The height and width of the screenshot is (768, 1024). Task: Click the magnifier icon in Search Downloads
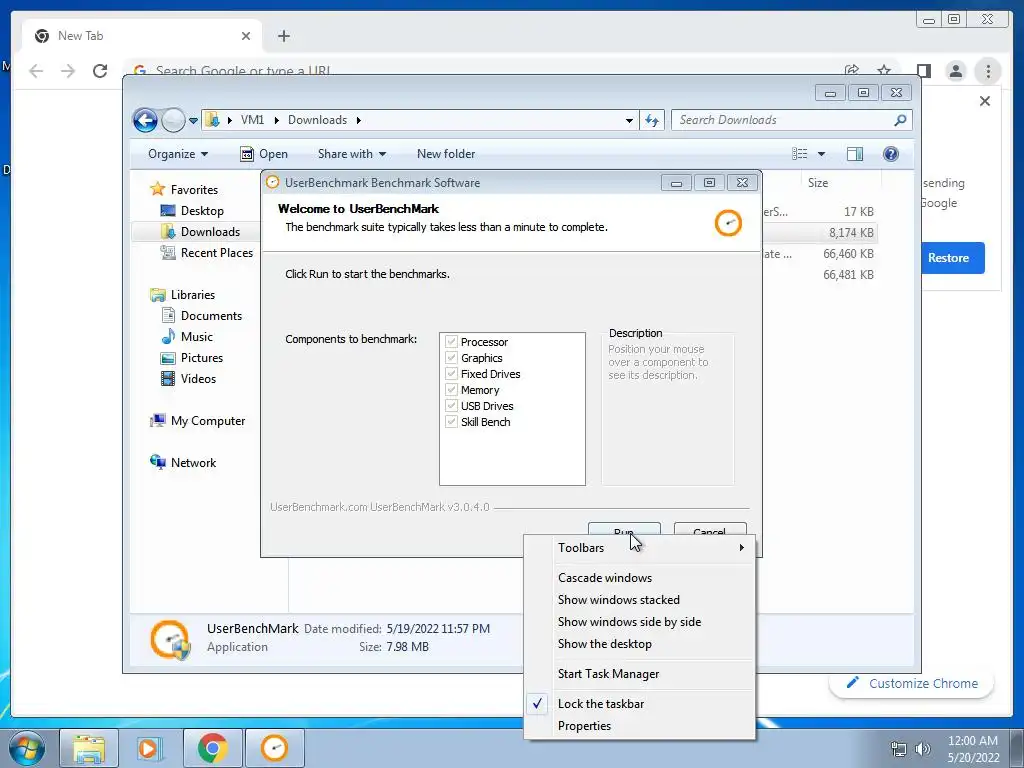900,120
